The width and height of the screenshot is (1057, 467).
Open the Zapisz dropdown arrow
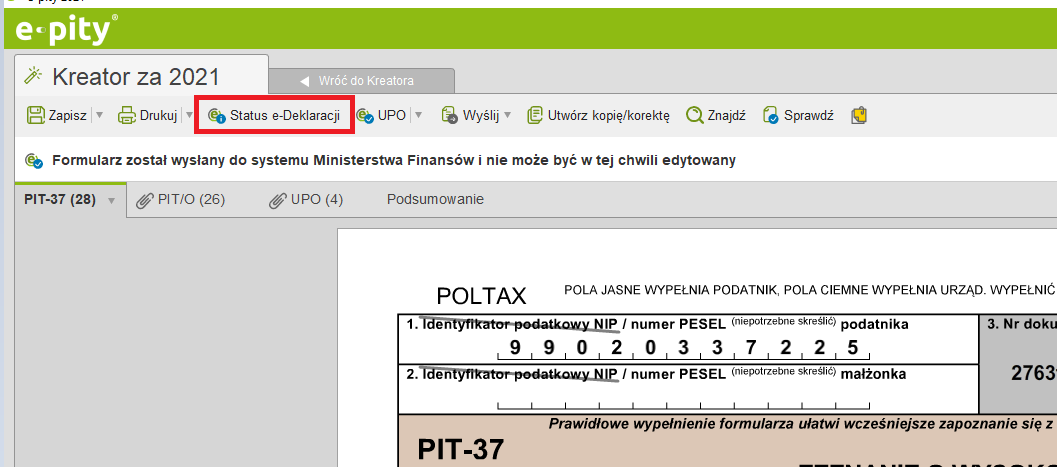[x=100, y=115]
